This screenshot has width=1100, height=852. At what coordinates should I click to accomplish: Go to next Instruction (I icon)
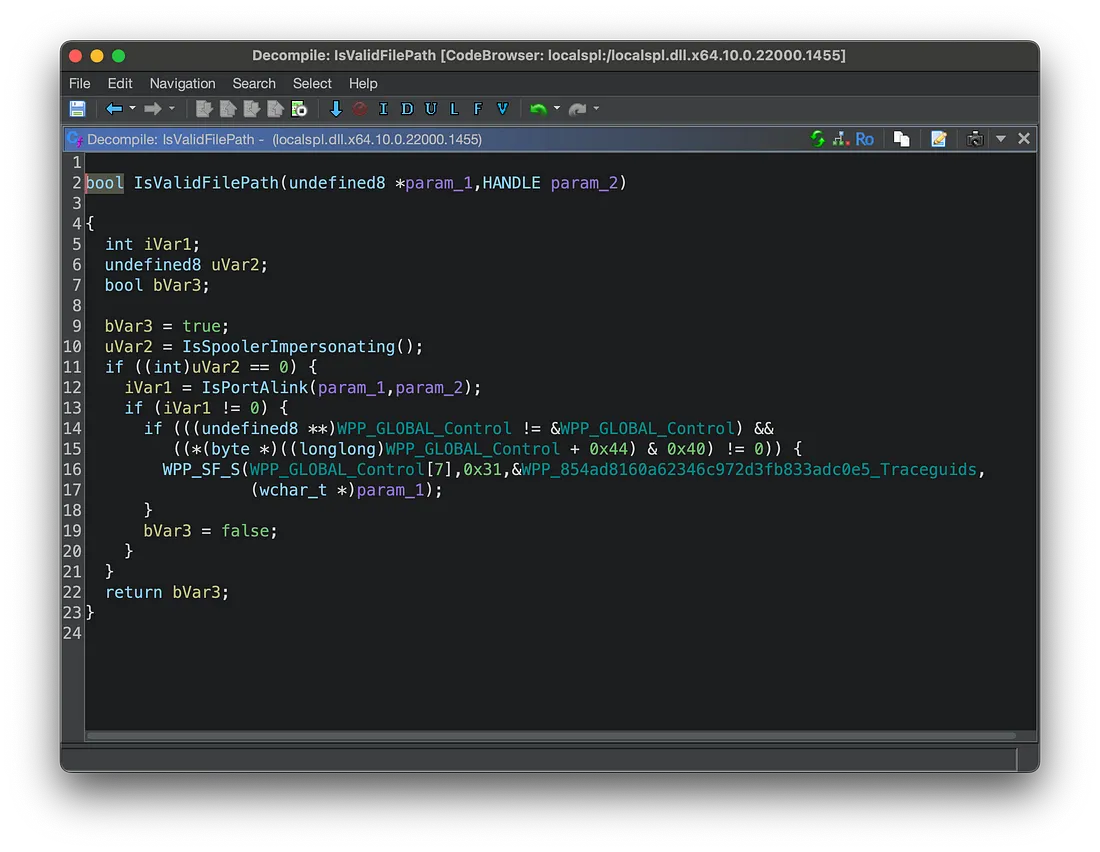tap(383, 109)
